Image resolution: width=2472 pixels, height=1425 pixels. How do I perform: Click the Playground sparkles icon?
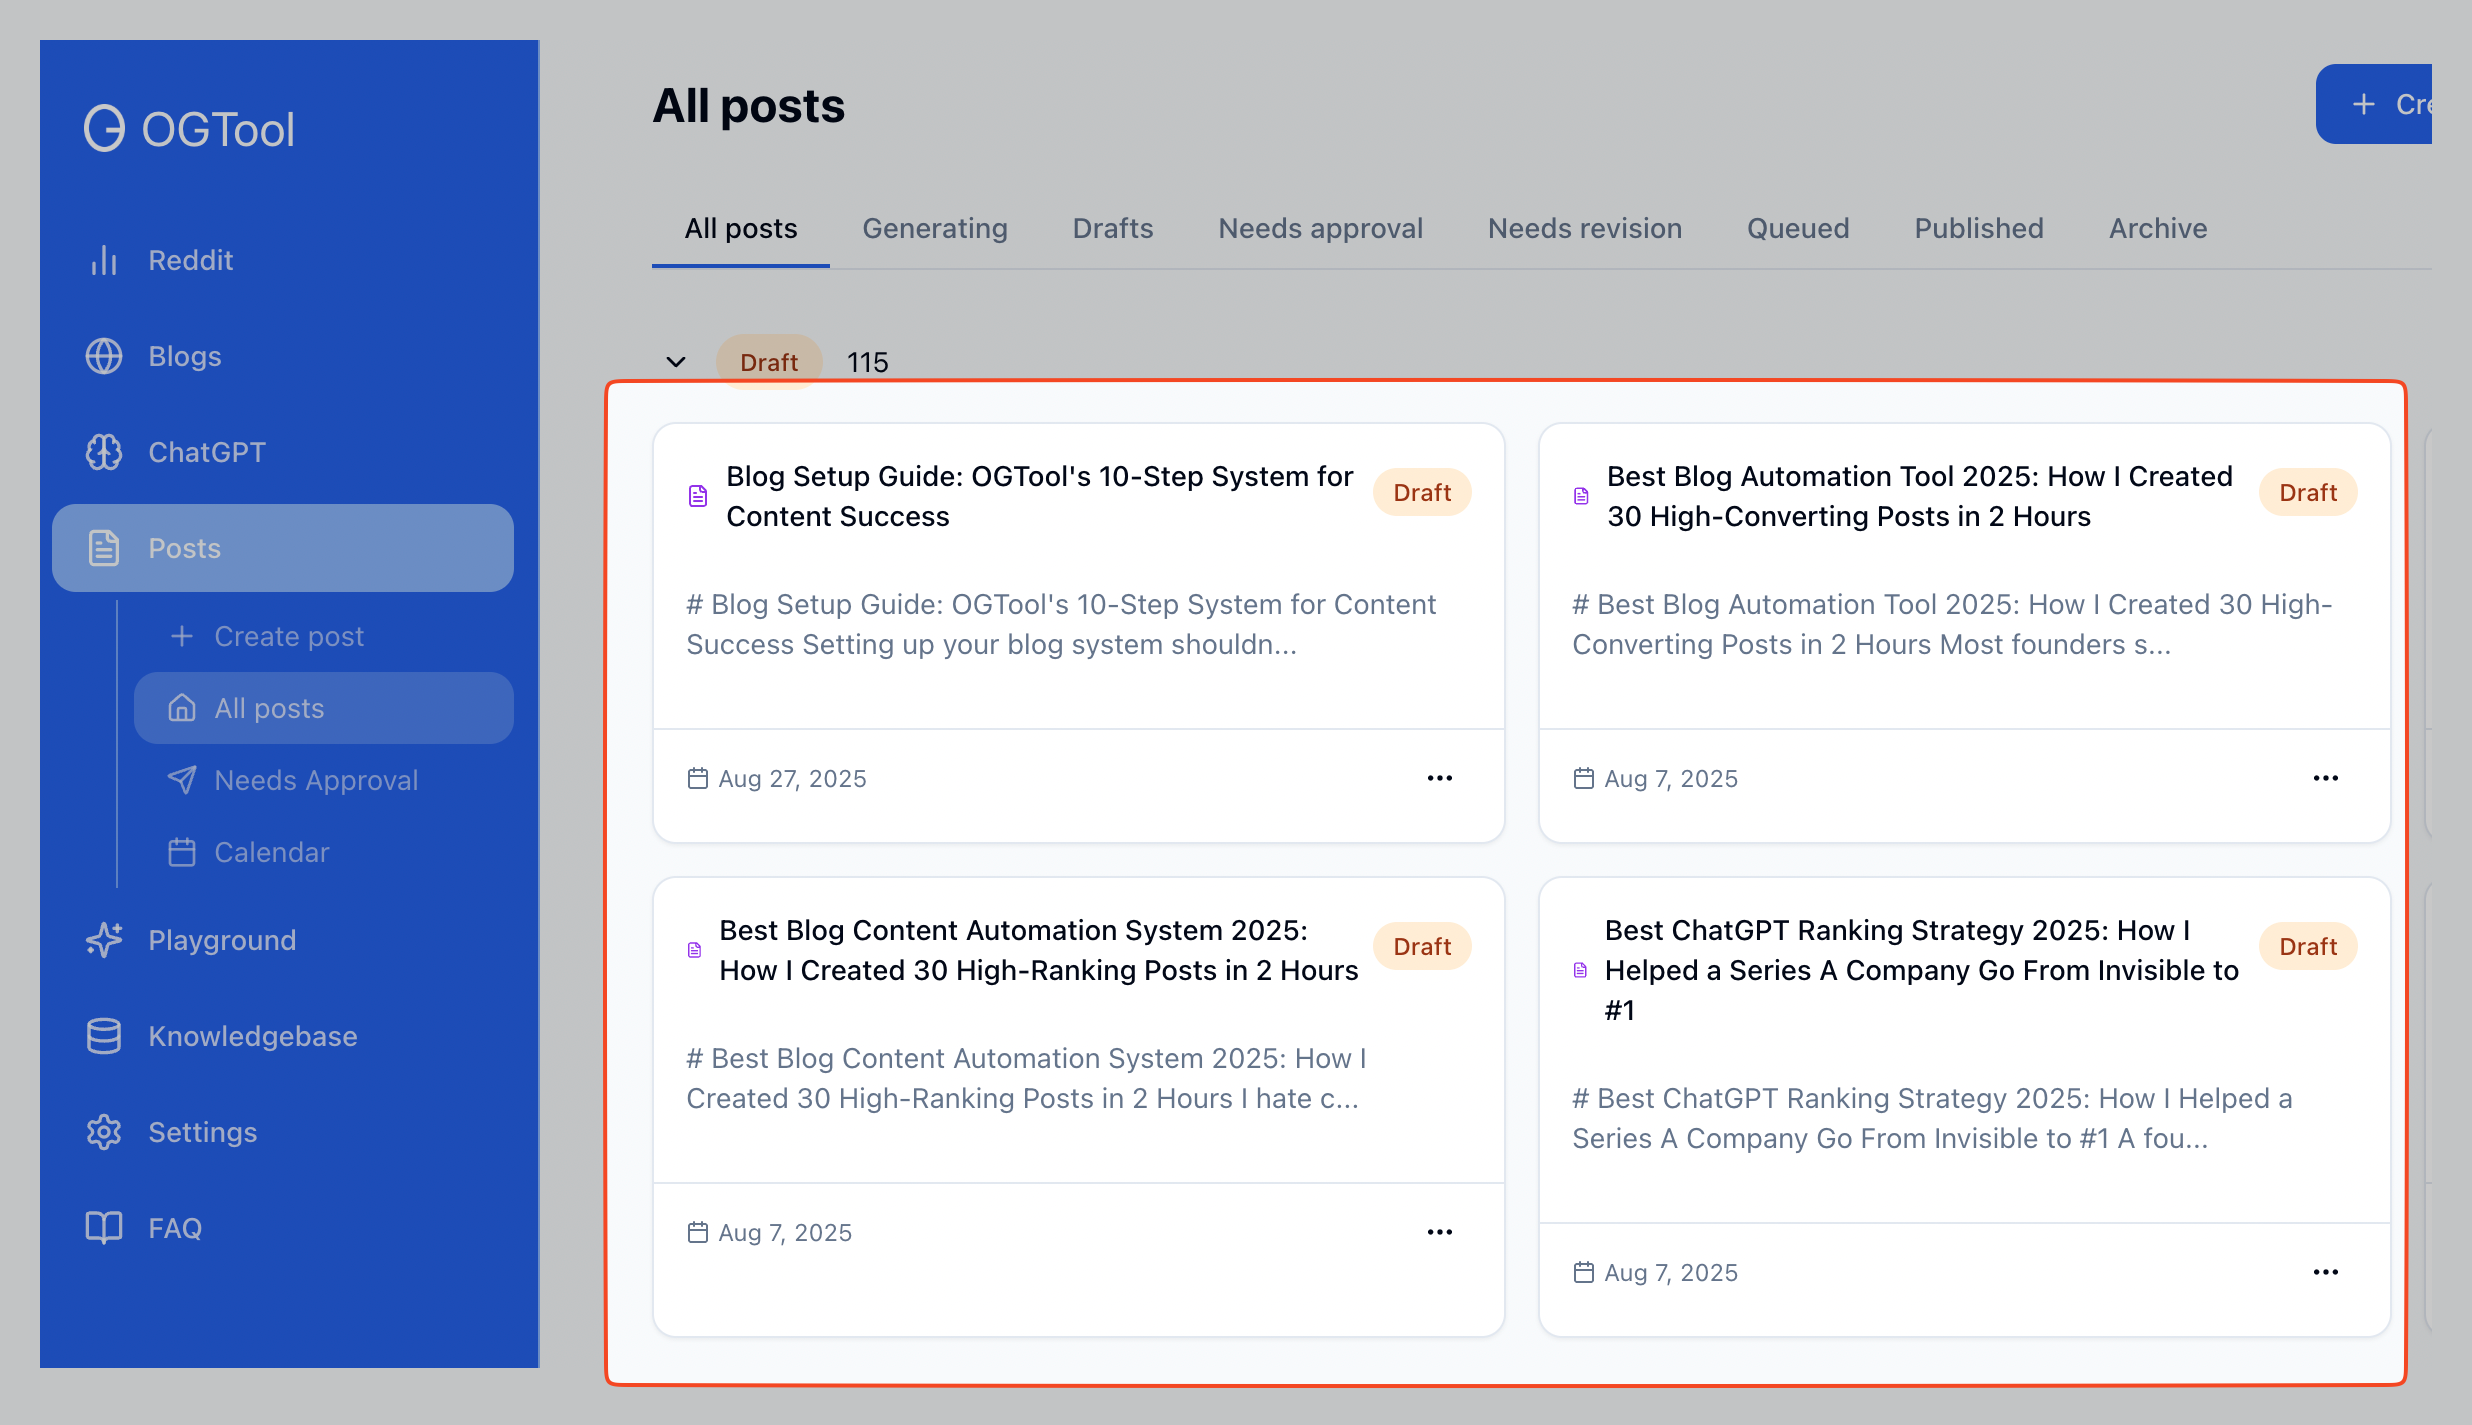click(x=104, y=940)
